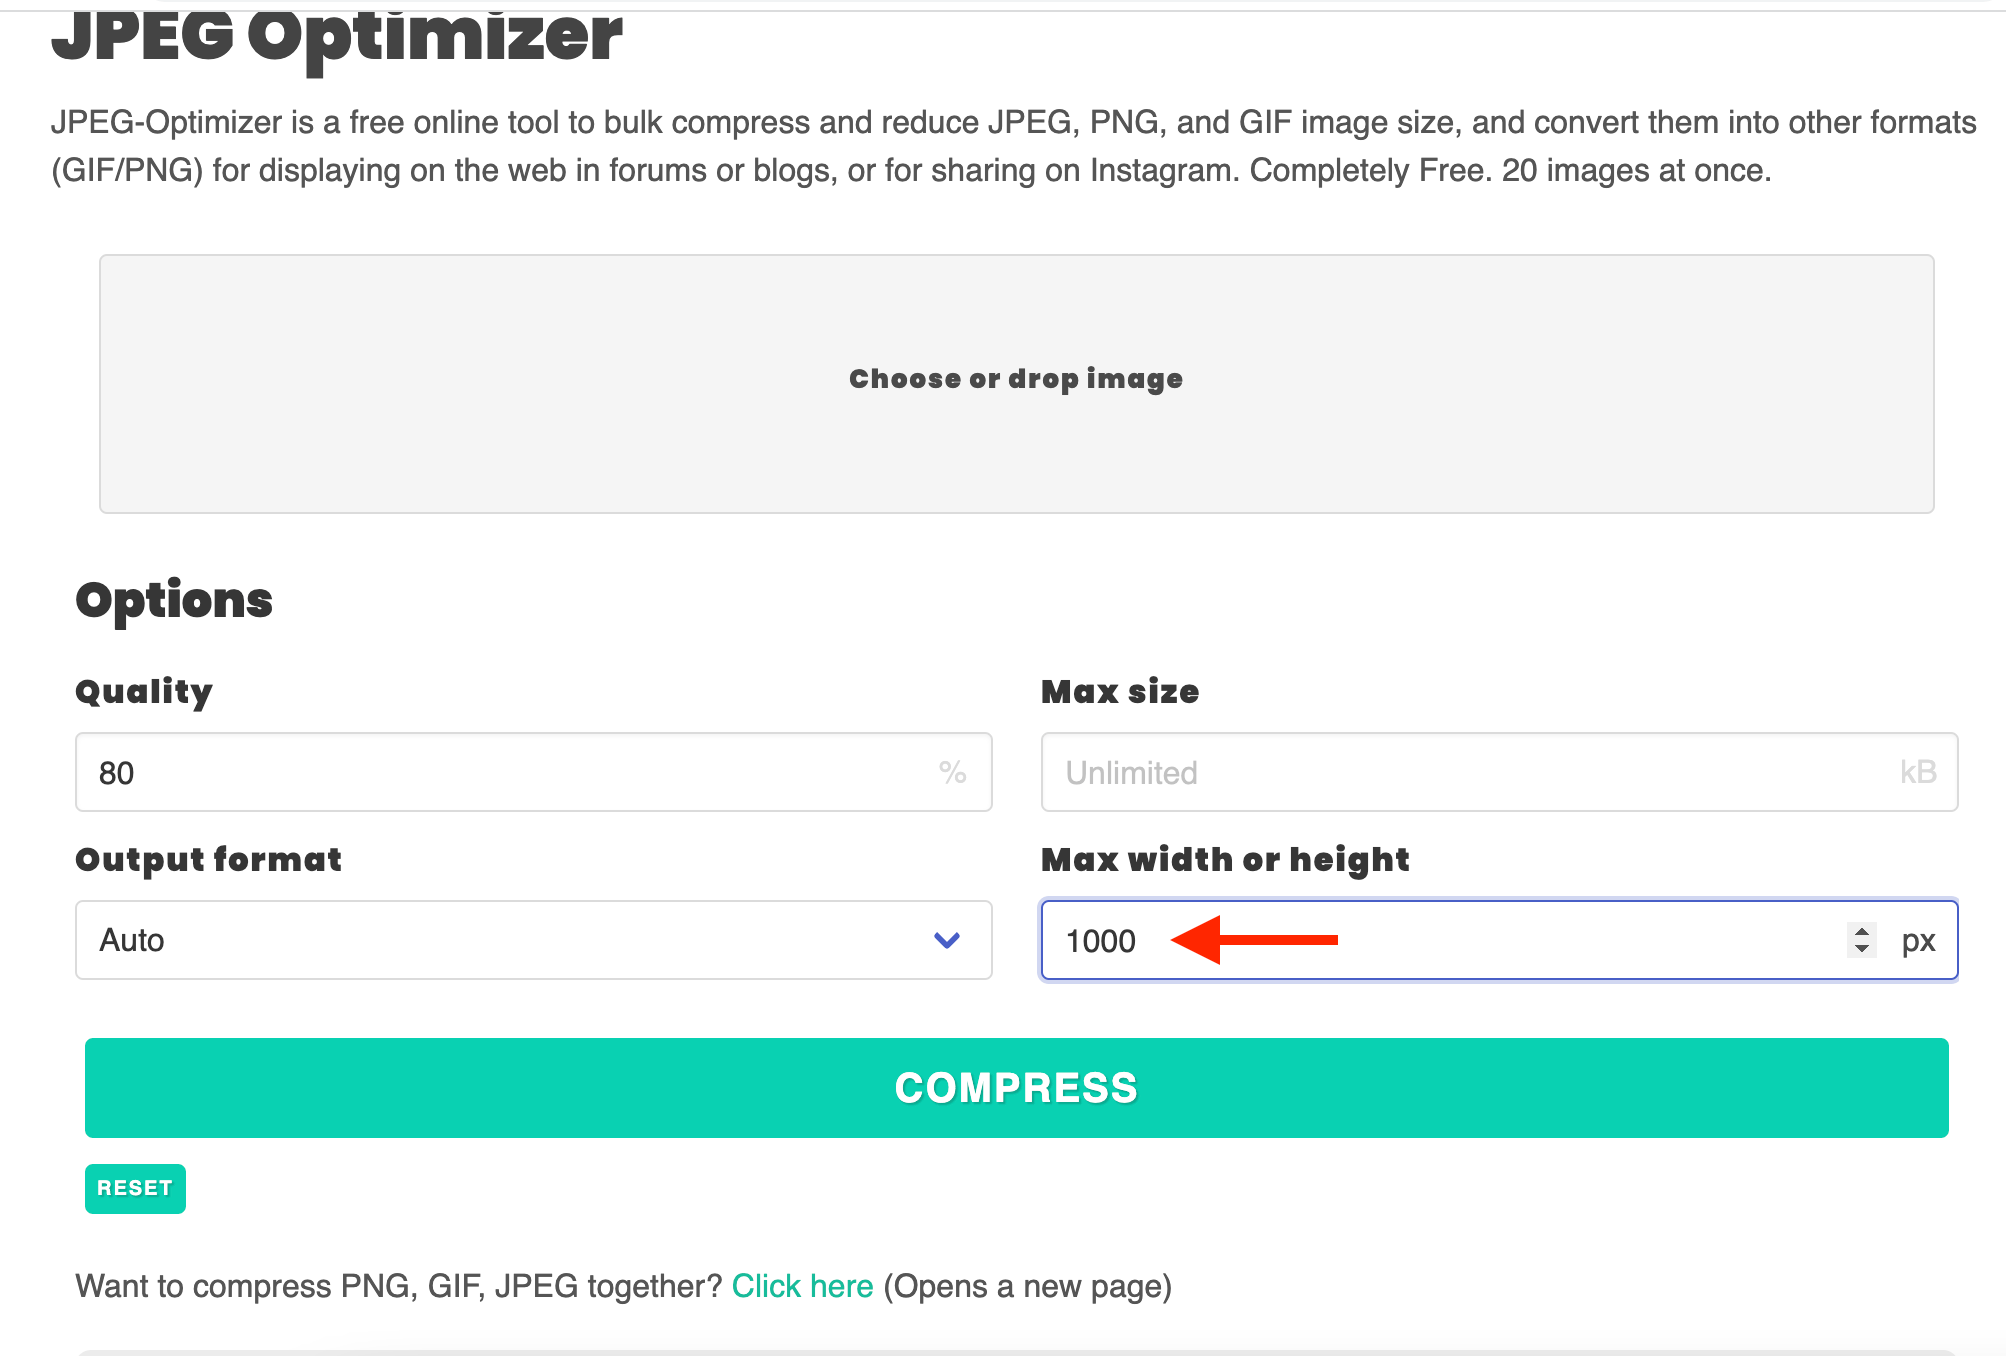Click the percent symbol in Quality field
The image size is (2006, 1356).
(x=951, y=772)
